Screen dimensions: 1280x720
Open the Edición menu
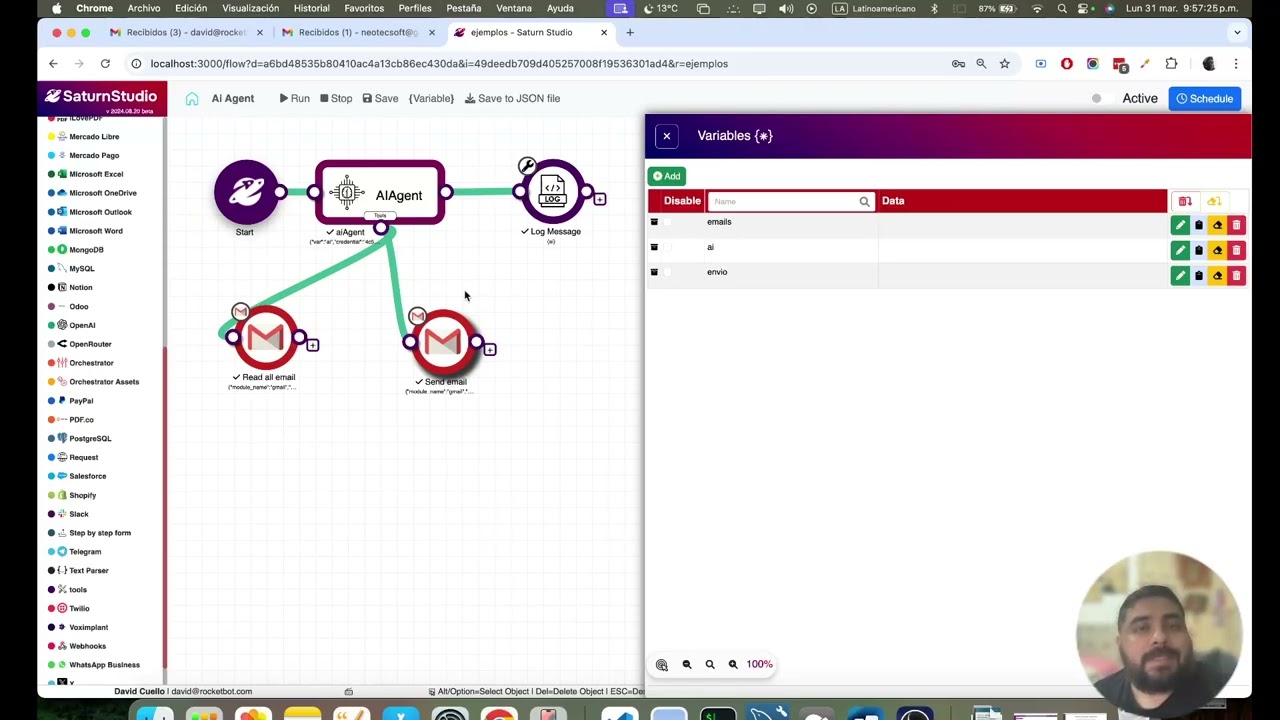click(x=191, y=8)
